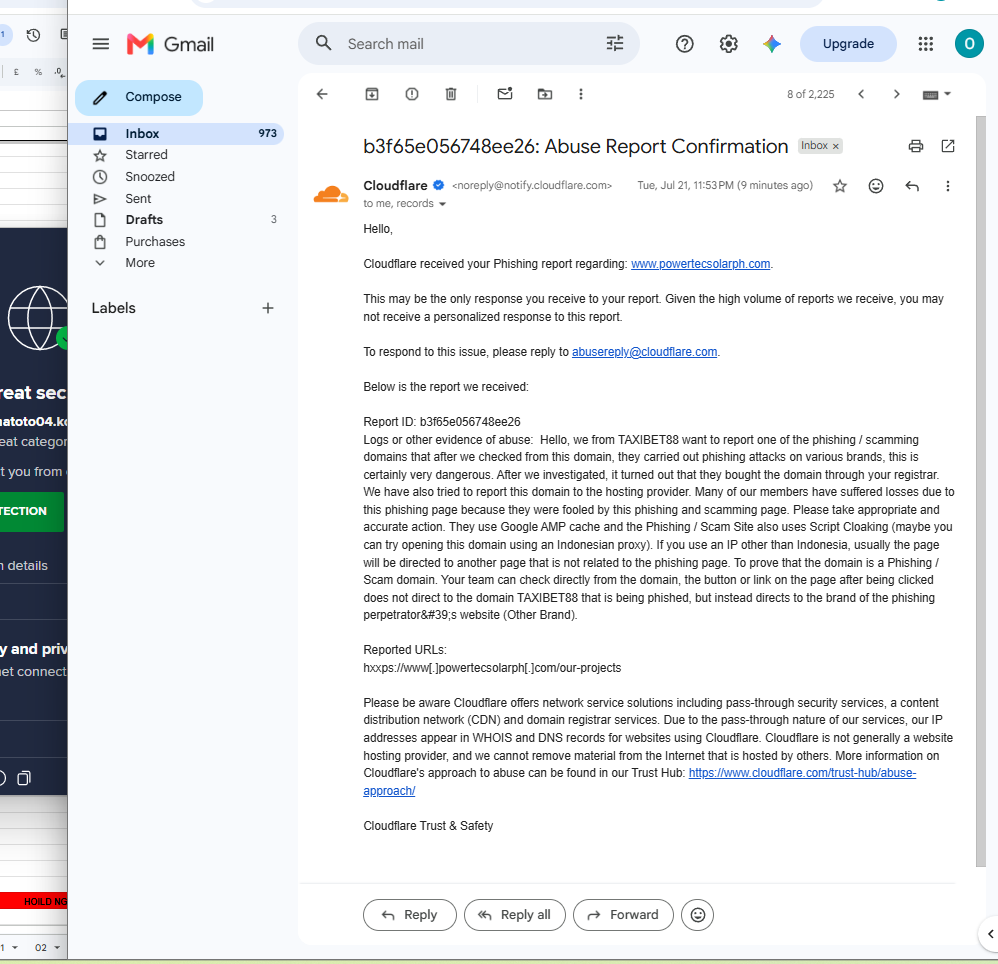This screenshot has height=964, width=998.
Task: Click the Compose button
Action: (x=139, y=97)
